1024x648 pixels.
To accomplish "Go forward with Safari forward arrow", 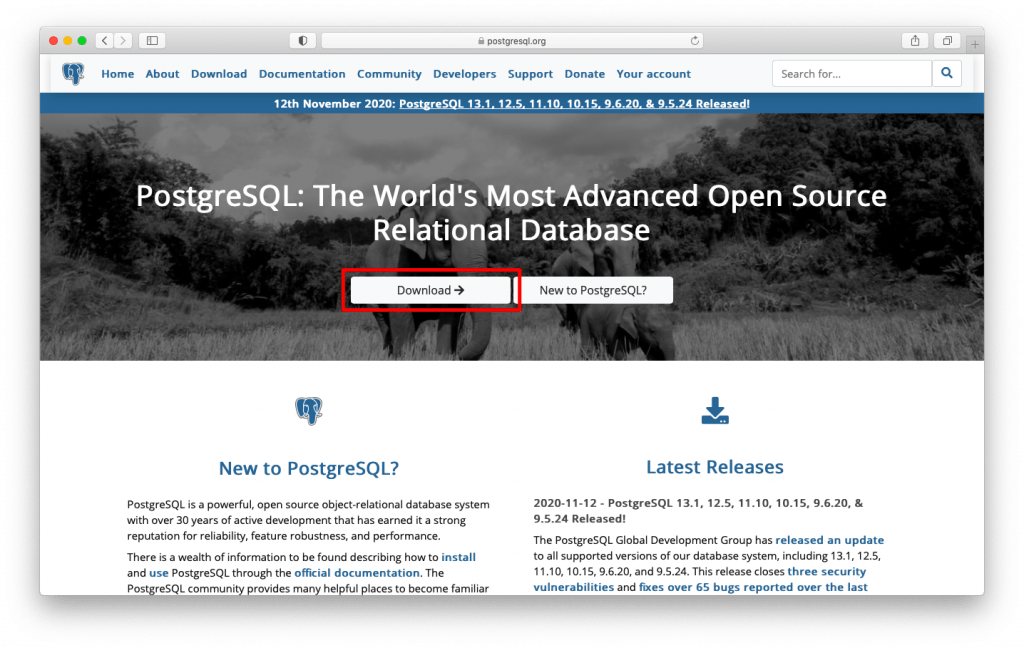I will 123,40.
